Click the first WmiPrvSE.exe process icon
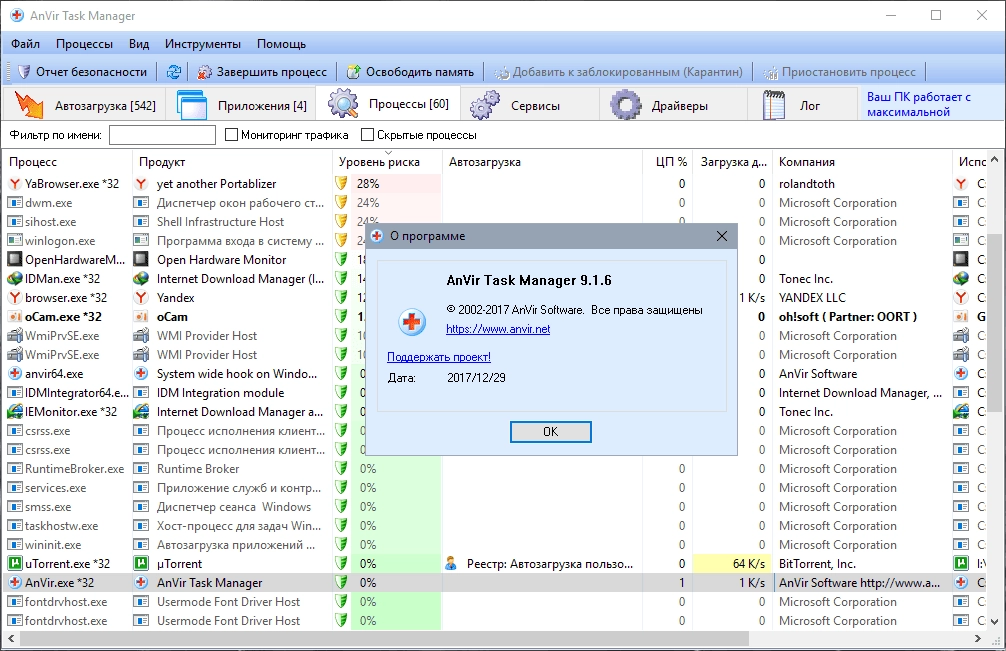 coord(15,335)
